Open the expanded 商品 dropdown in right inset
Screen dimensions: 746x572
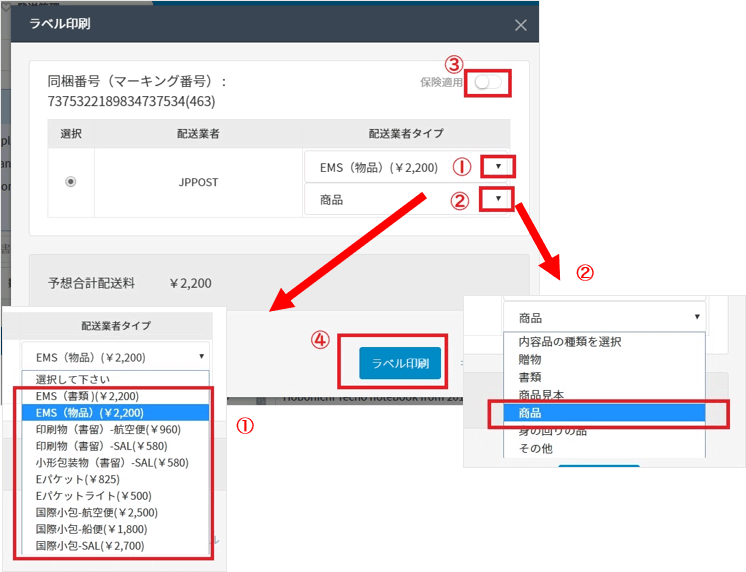[604, 317]
